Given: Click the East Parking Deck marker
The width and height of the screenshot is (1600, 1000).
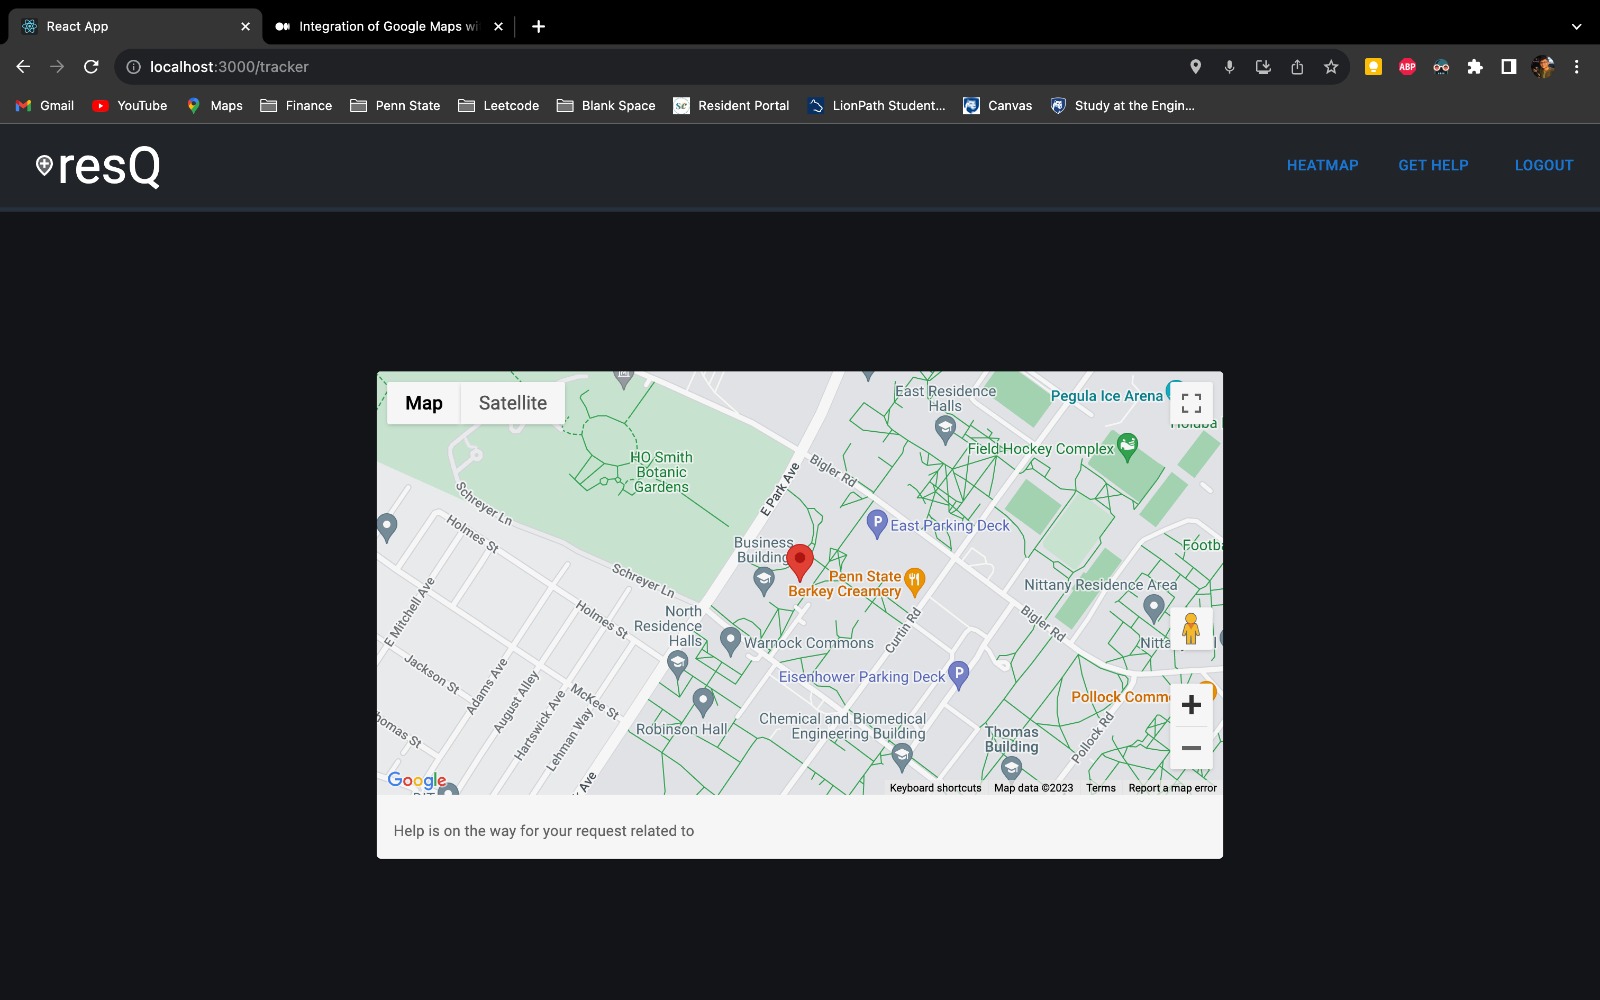Looking at the screenshot, I should point(877,523).
